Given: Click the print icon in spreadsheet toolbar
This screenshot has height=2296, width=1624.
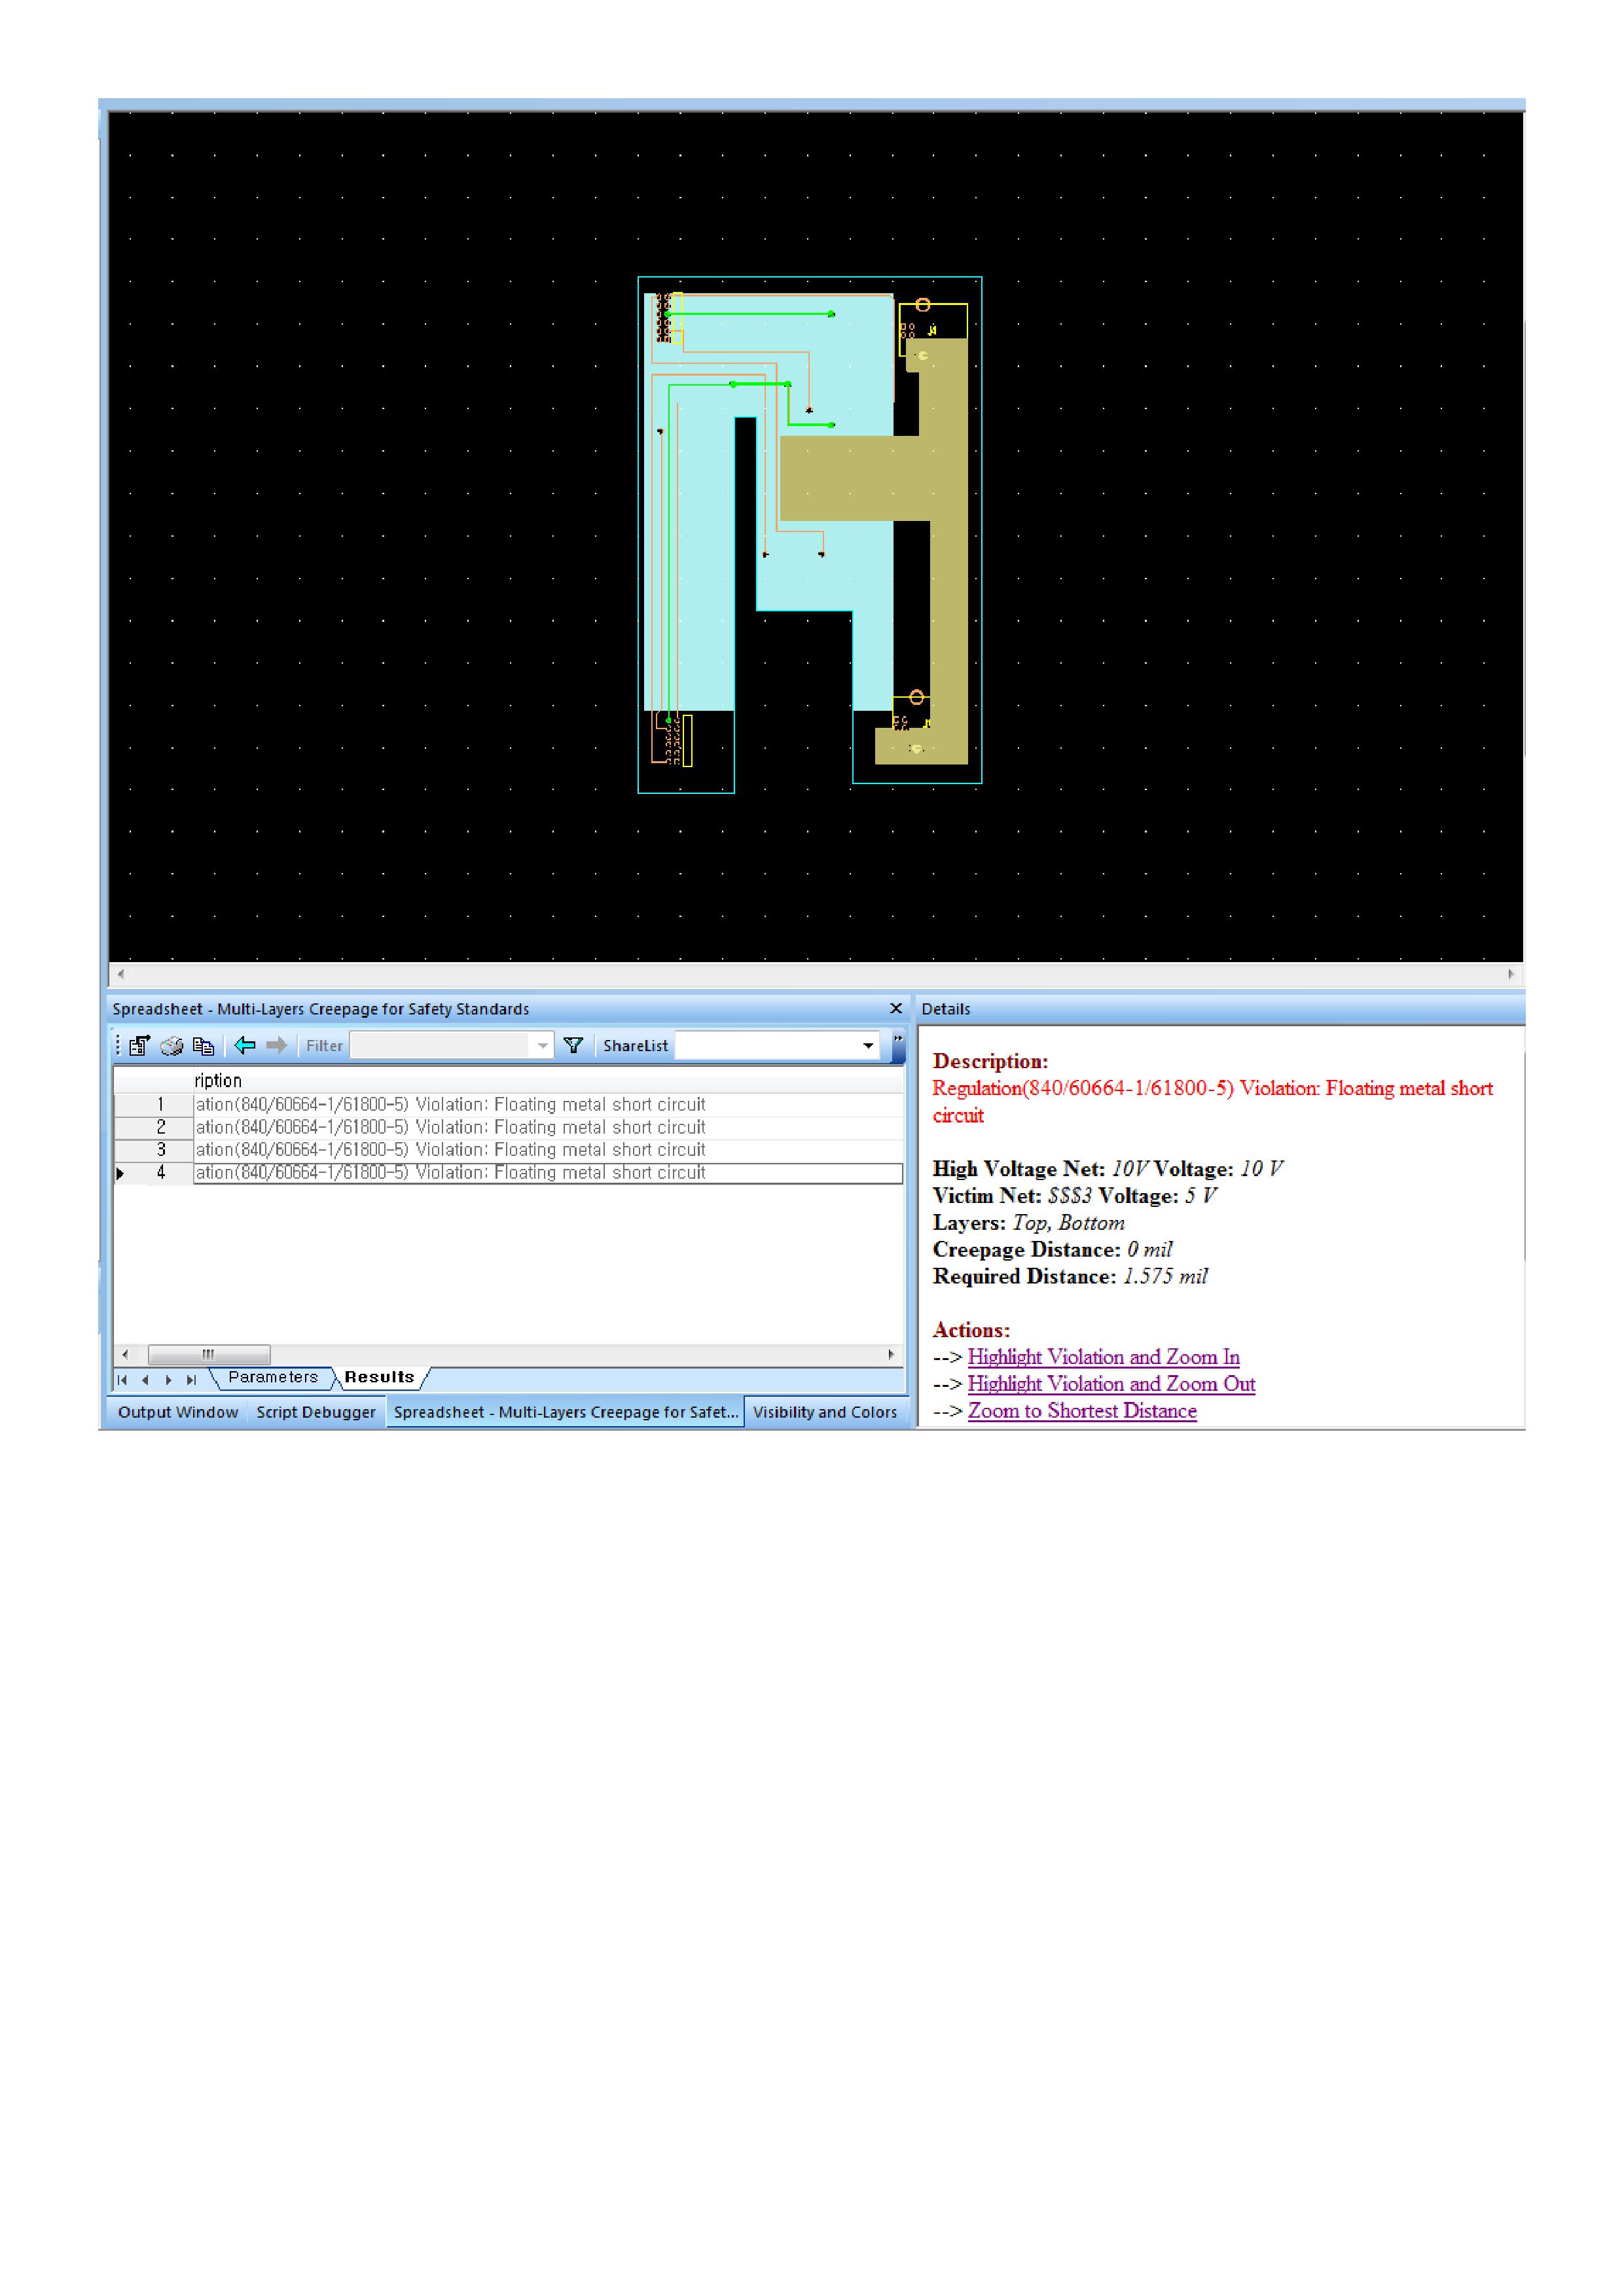Looking at the screenshot, I should [172, 1045].
